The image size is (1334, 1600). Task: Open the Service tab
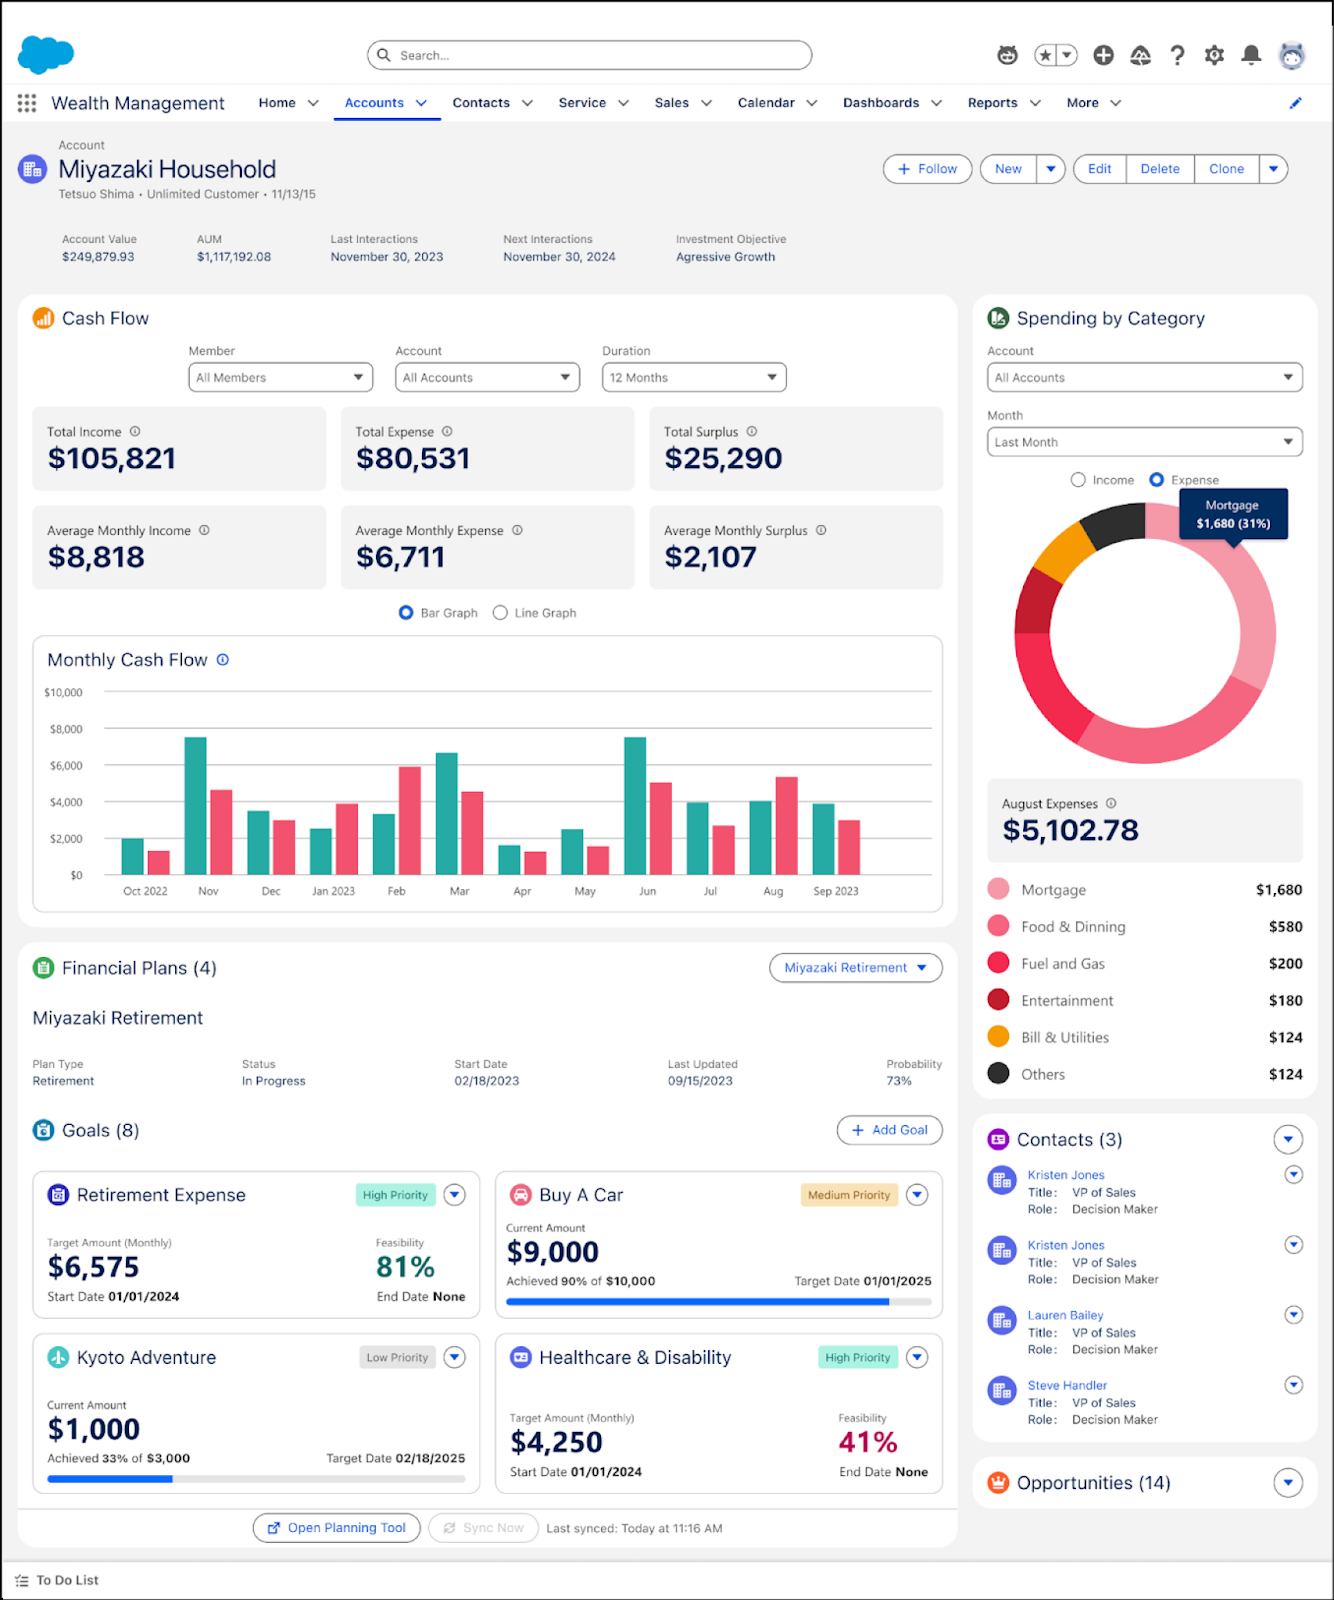pos(582,103)
